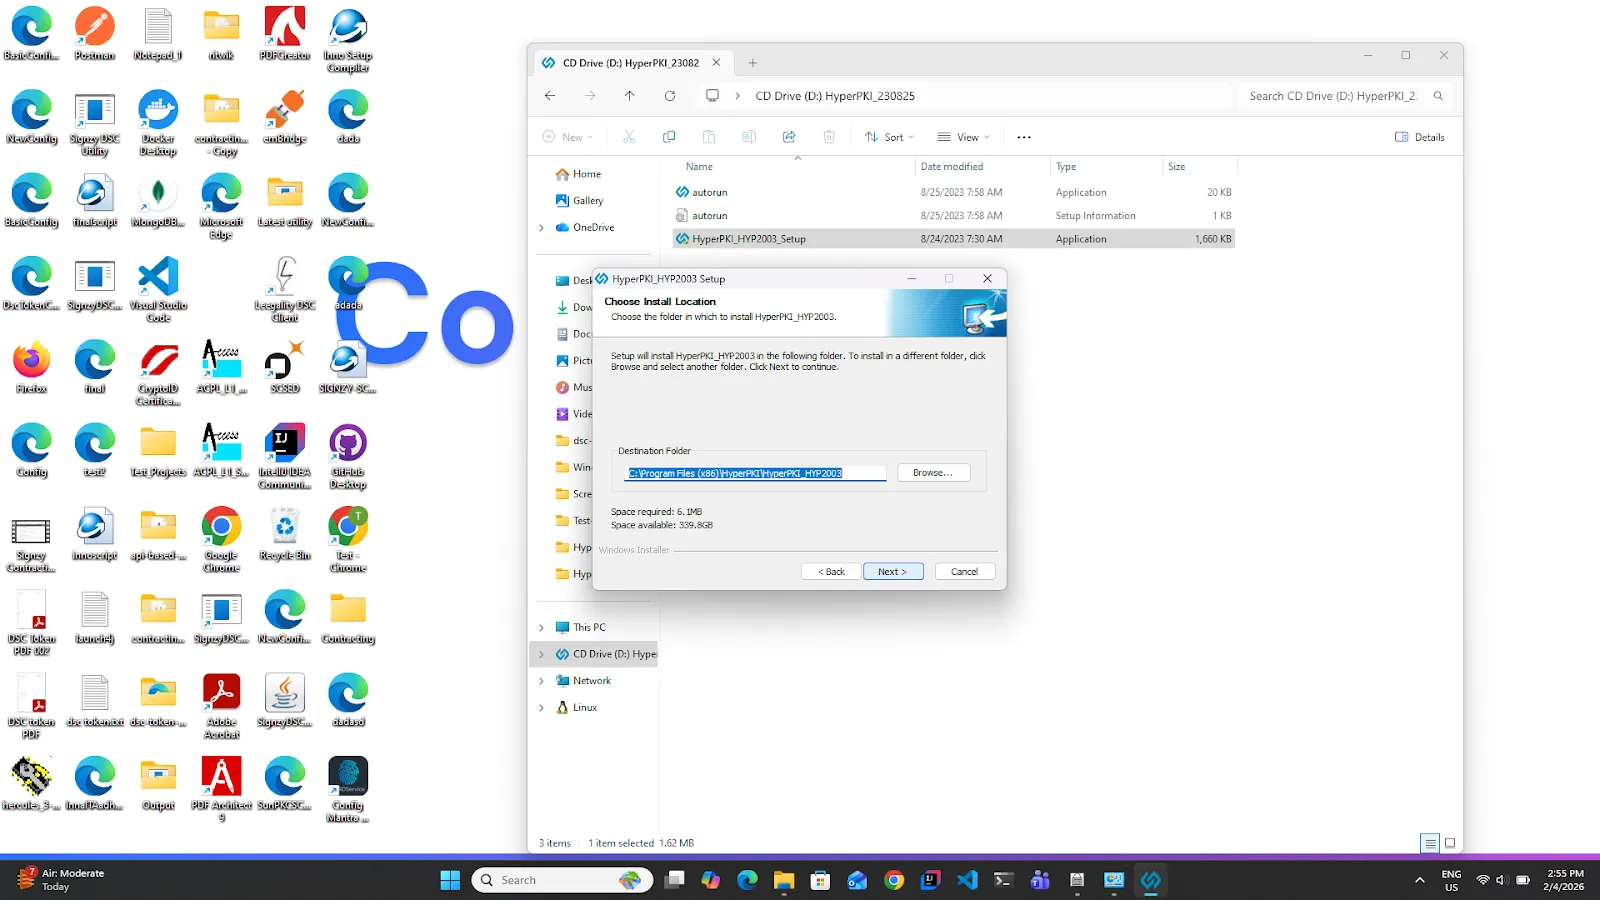Go up one folder level
Viewport: 1600px width, 900px height.
tap(629, 96)
